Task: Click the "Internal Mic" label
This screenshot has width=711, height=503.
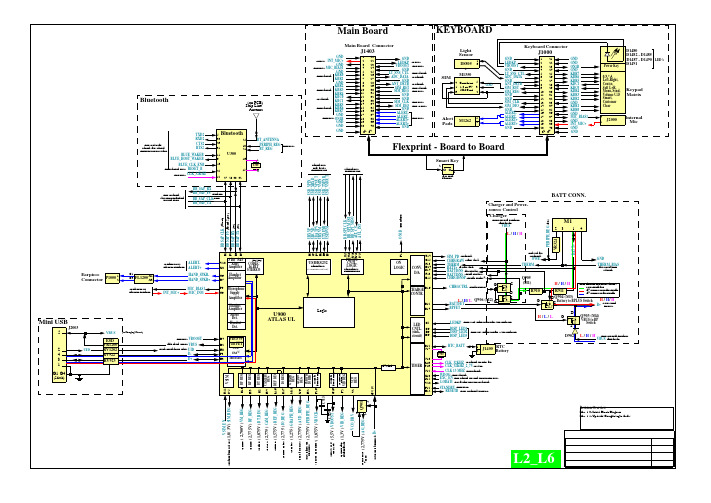Action: pyautogui.click(x=634, y=120)
